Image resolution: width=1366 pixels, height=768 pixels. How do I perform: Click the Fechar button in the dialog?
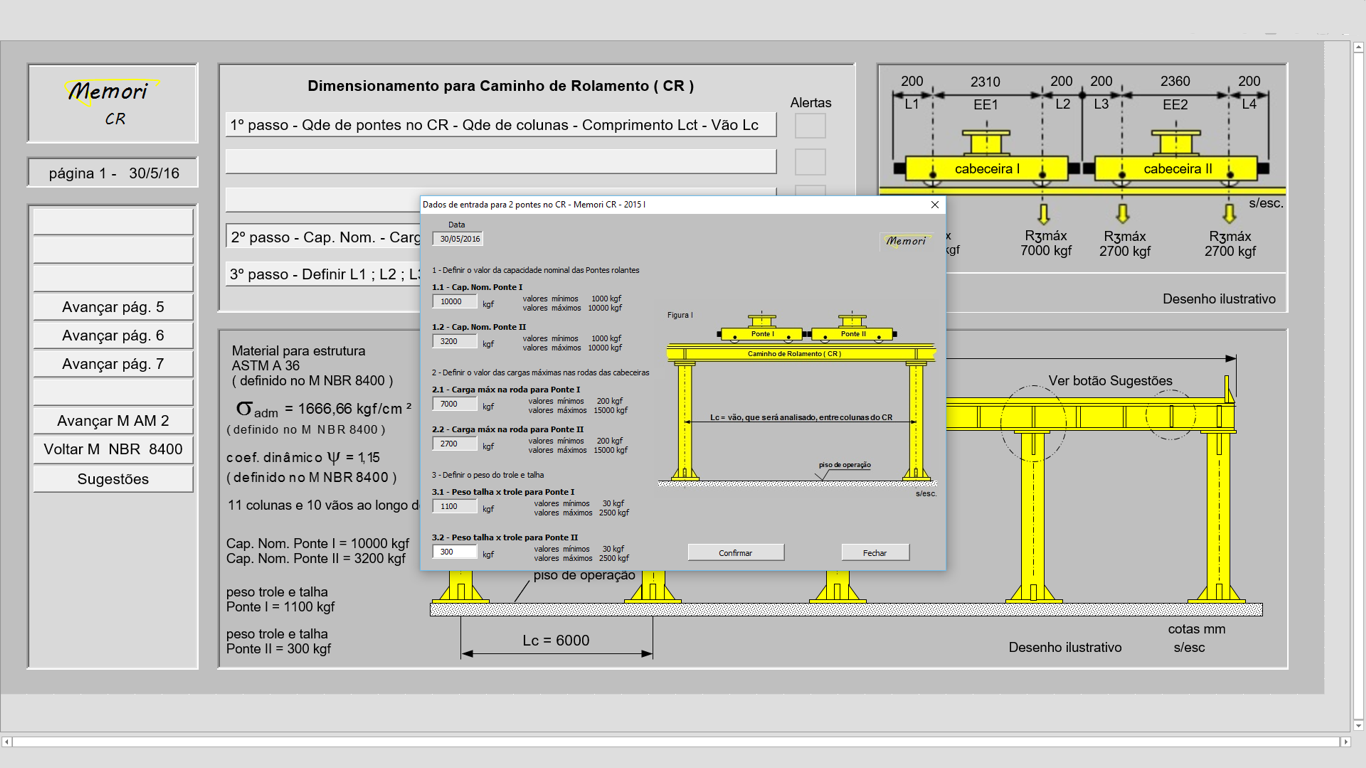875,553
